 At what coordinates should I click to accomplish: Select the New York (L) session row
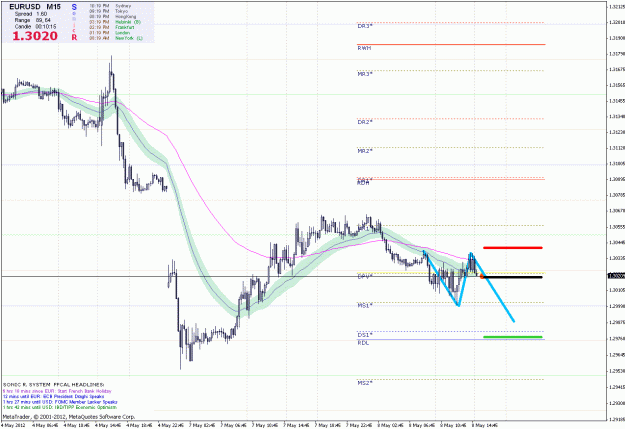pos(116,38)
